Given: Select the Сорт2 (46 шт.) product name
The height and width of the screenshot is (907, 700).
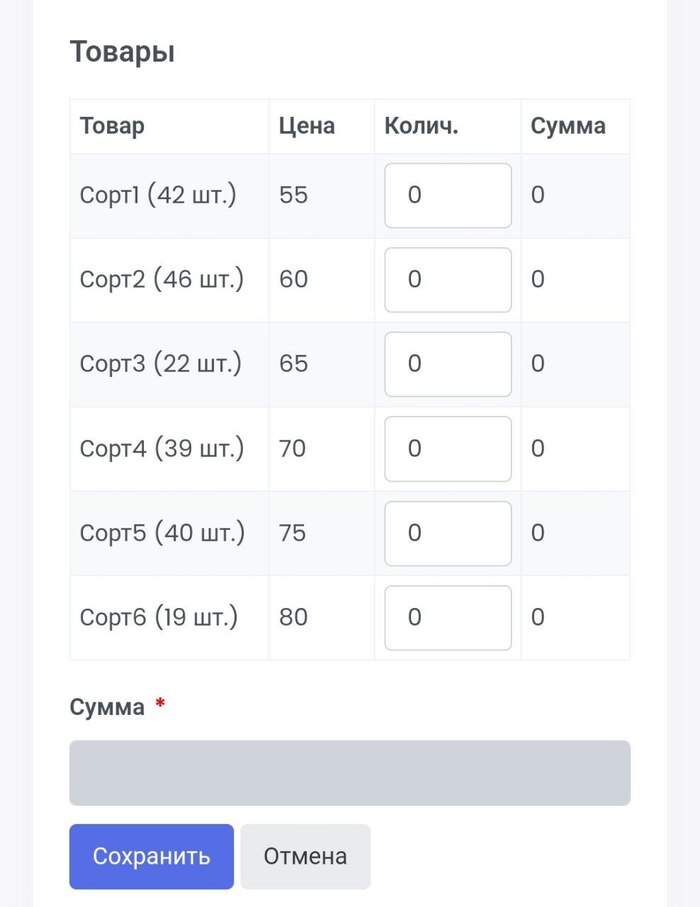Looking at the screenshot, I should (162, 279).
